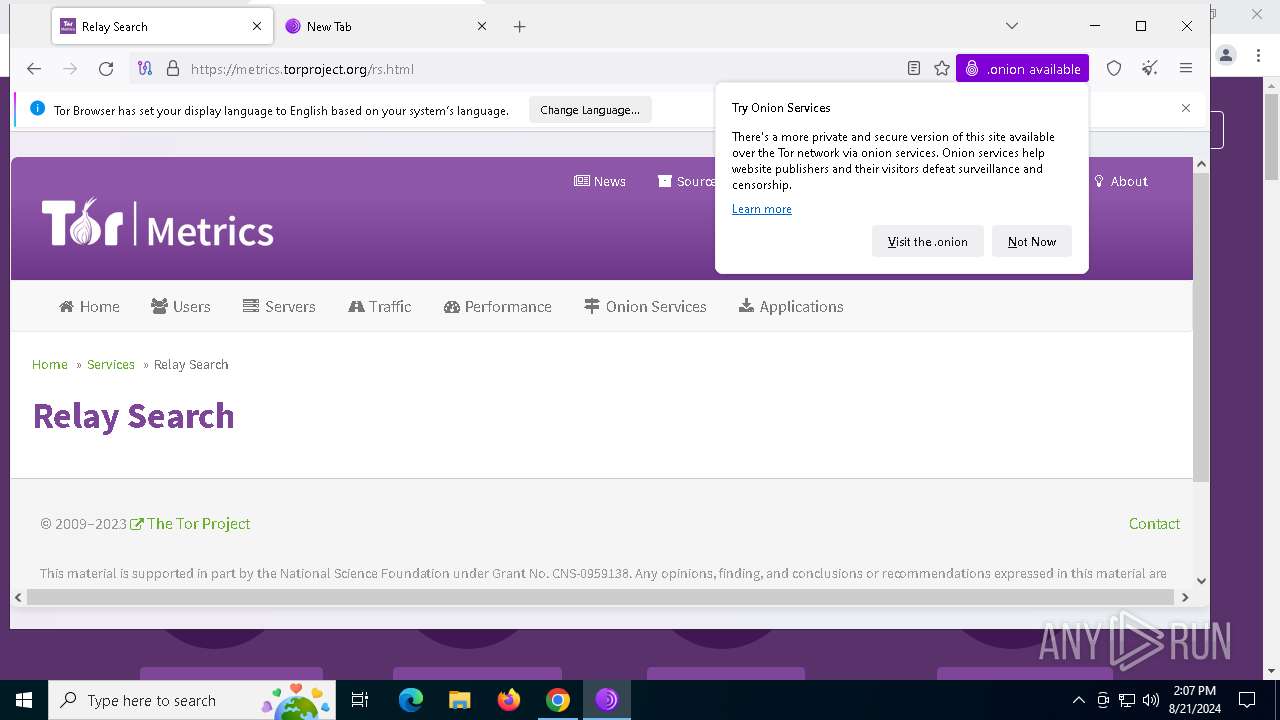Click Not Now in onion popup
The height and width of the screenshot is (720, 1280).
coord(1032,242)
